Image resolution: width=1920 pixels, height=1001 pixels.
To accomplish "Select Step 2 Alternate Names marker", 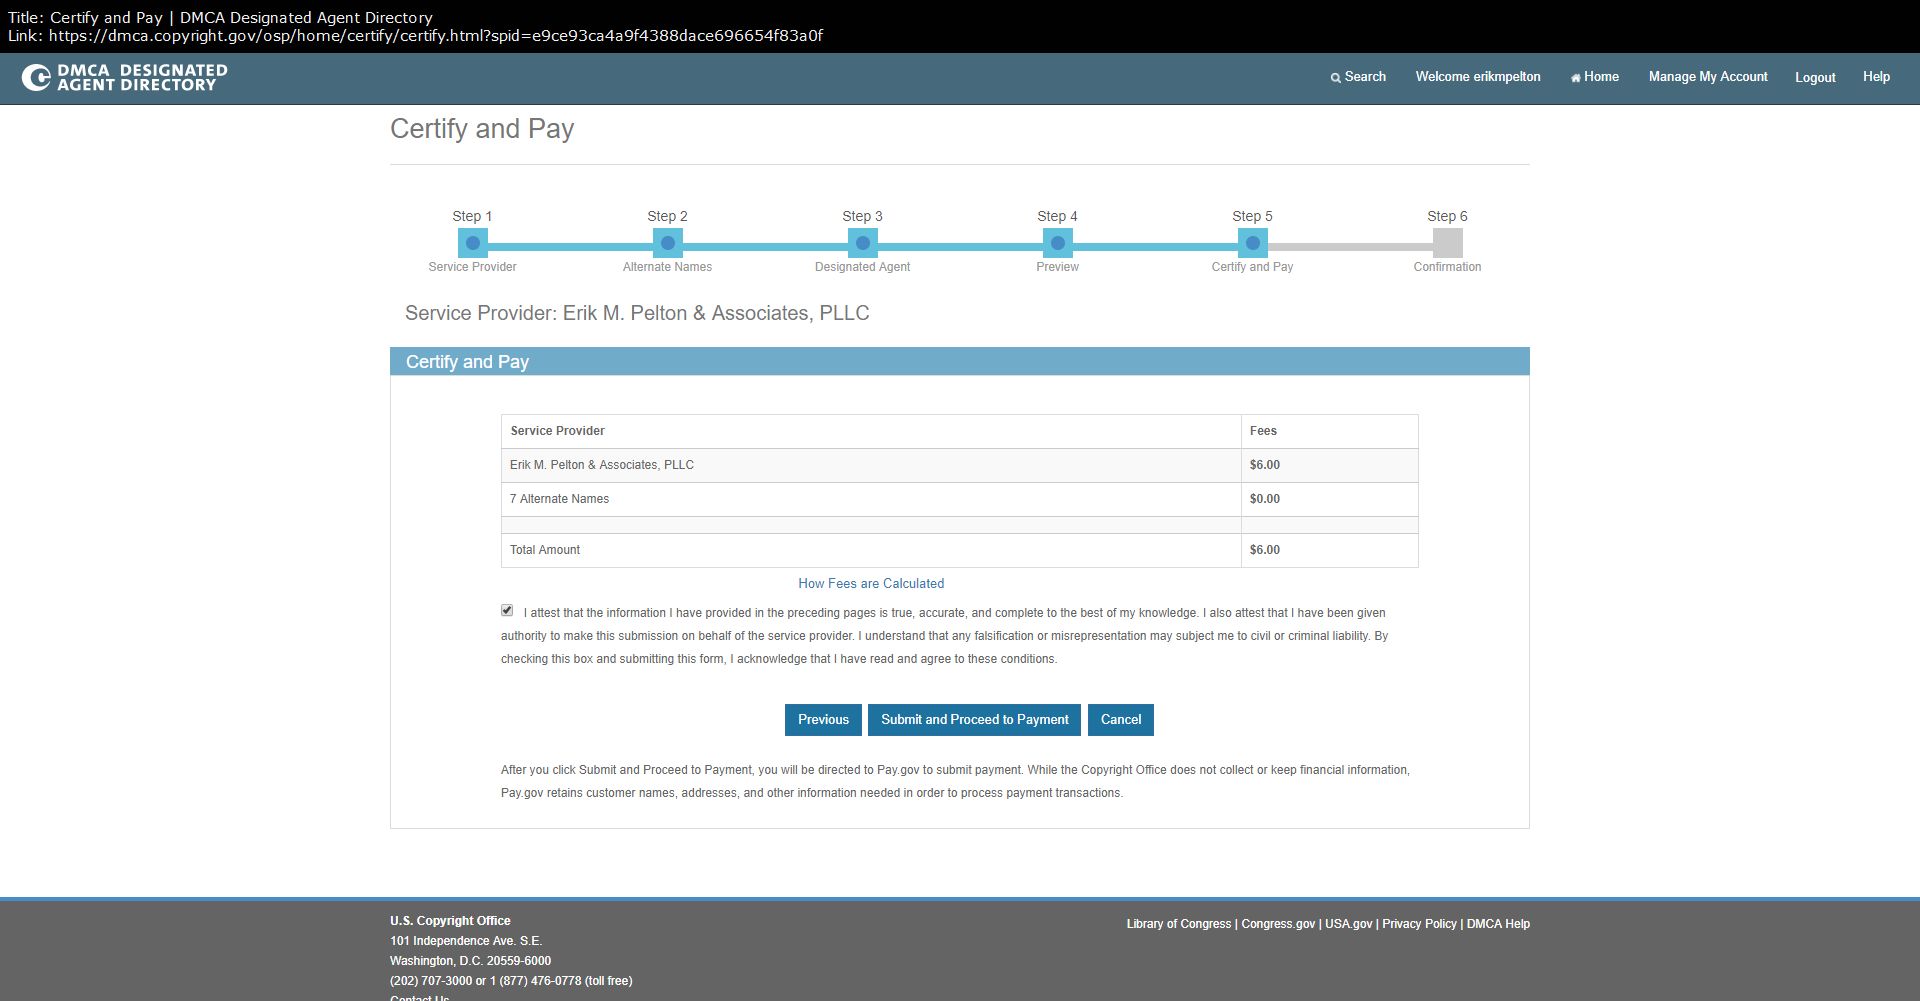I will [x=668, y=243].
